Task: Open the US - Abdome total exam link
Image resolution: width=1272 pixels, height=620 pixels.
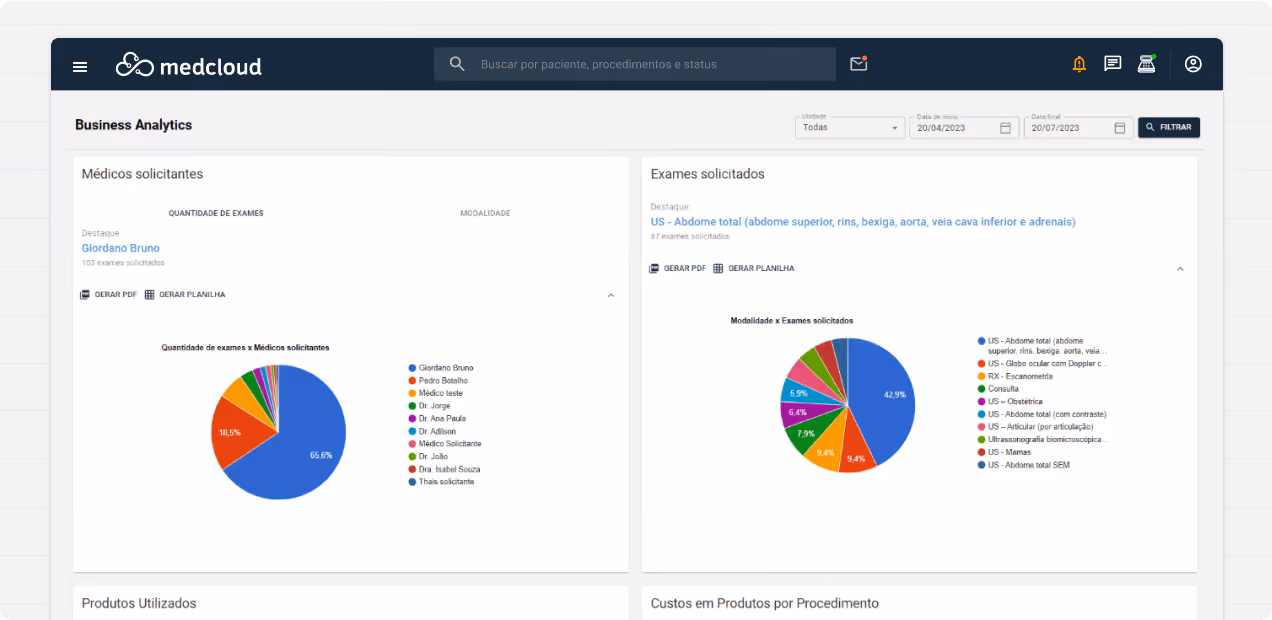Action: point(862,221)
